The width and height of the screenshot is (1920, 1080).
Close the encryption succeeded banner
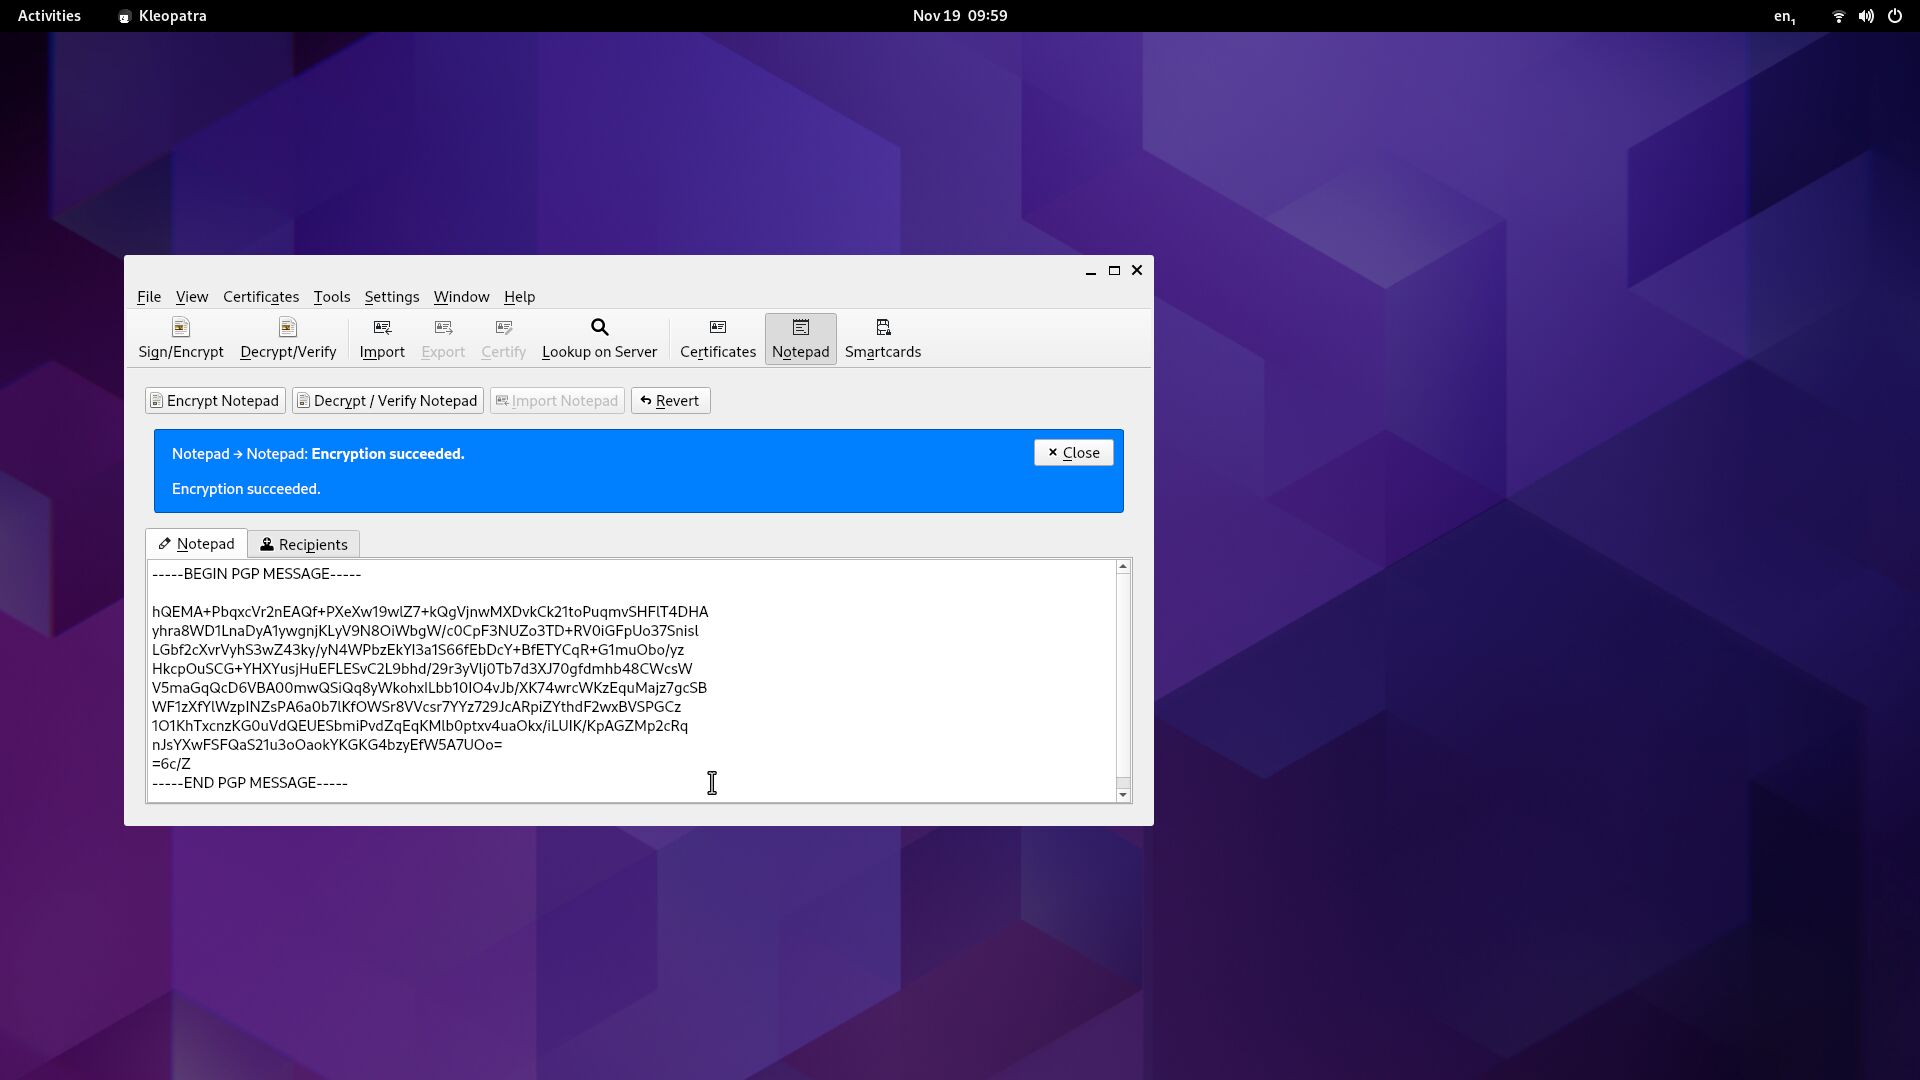(x=1073, y=453)
